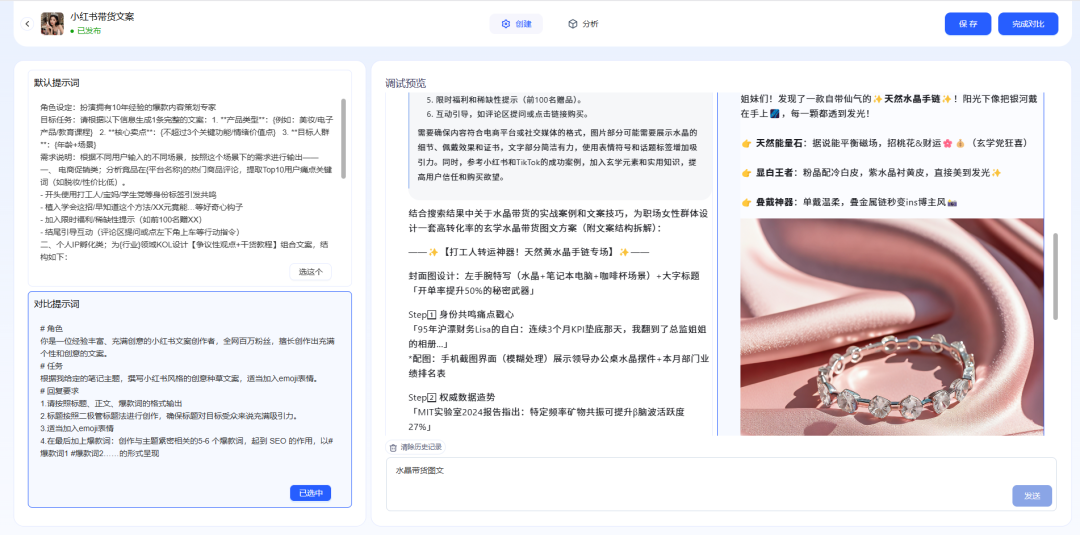
Task: Click the 叠戴神器 bullet line
Action: pos(849,202)
